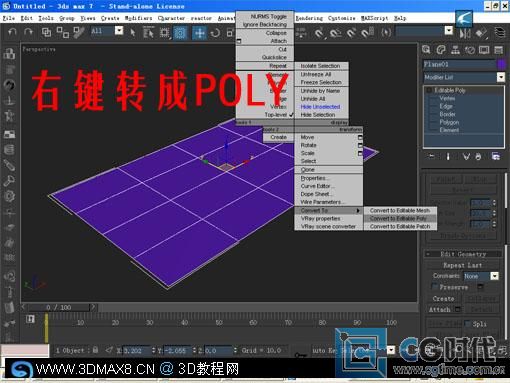Click the Redo arrow icon
This screenshot has width=510, height=383.
[28, 32]
